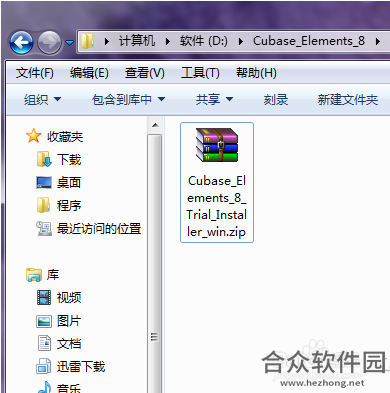Click the 迅雷下载 library icon
This screenshot has height=393, width=390.
44,366
